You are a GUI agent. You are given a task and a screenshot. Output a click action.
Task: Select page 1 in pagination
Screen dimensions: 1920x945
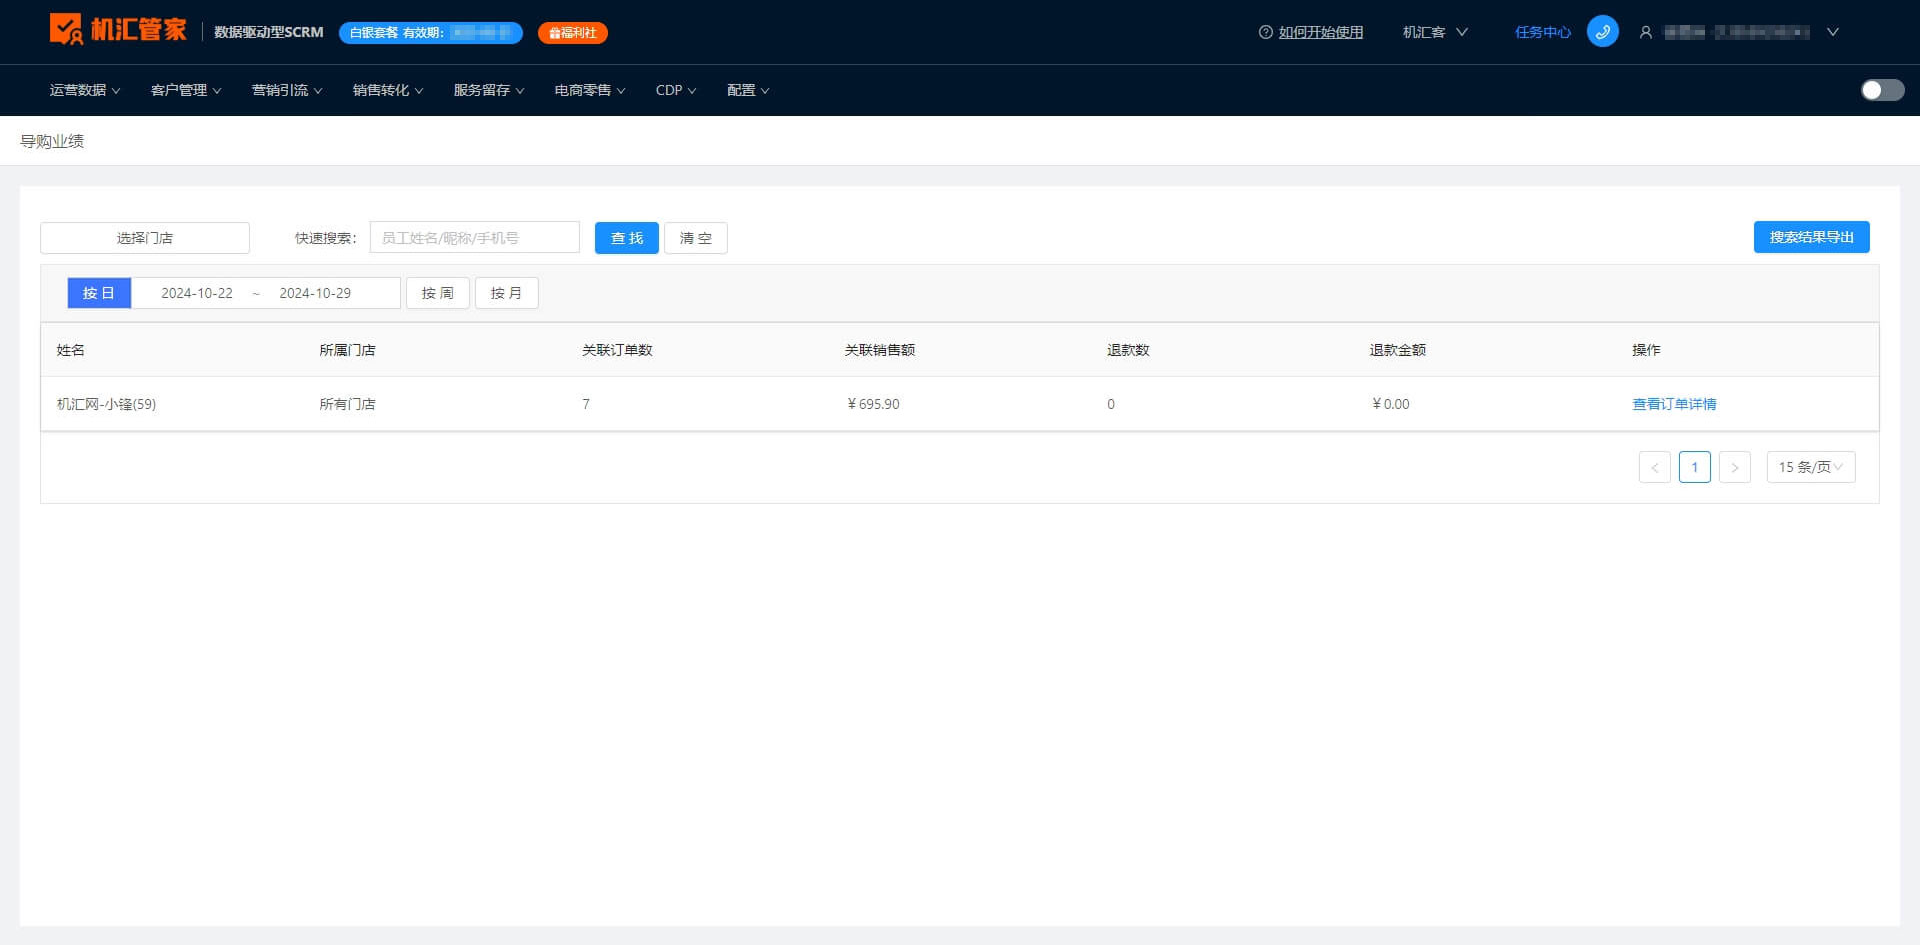pyautogui.click(x=1695, y=467)
